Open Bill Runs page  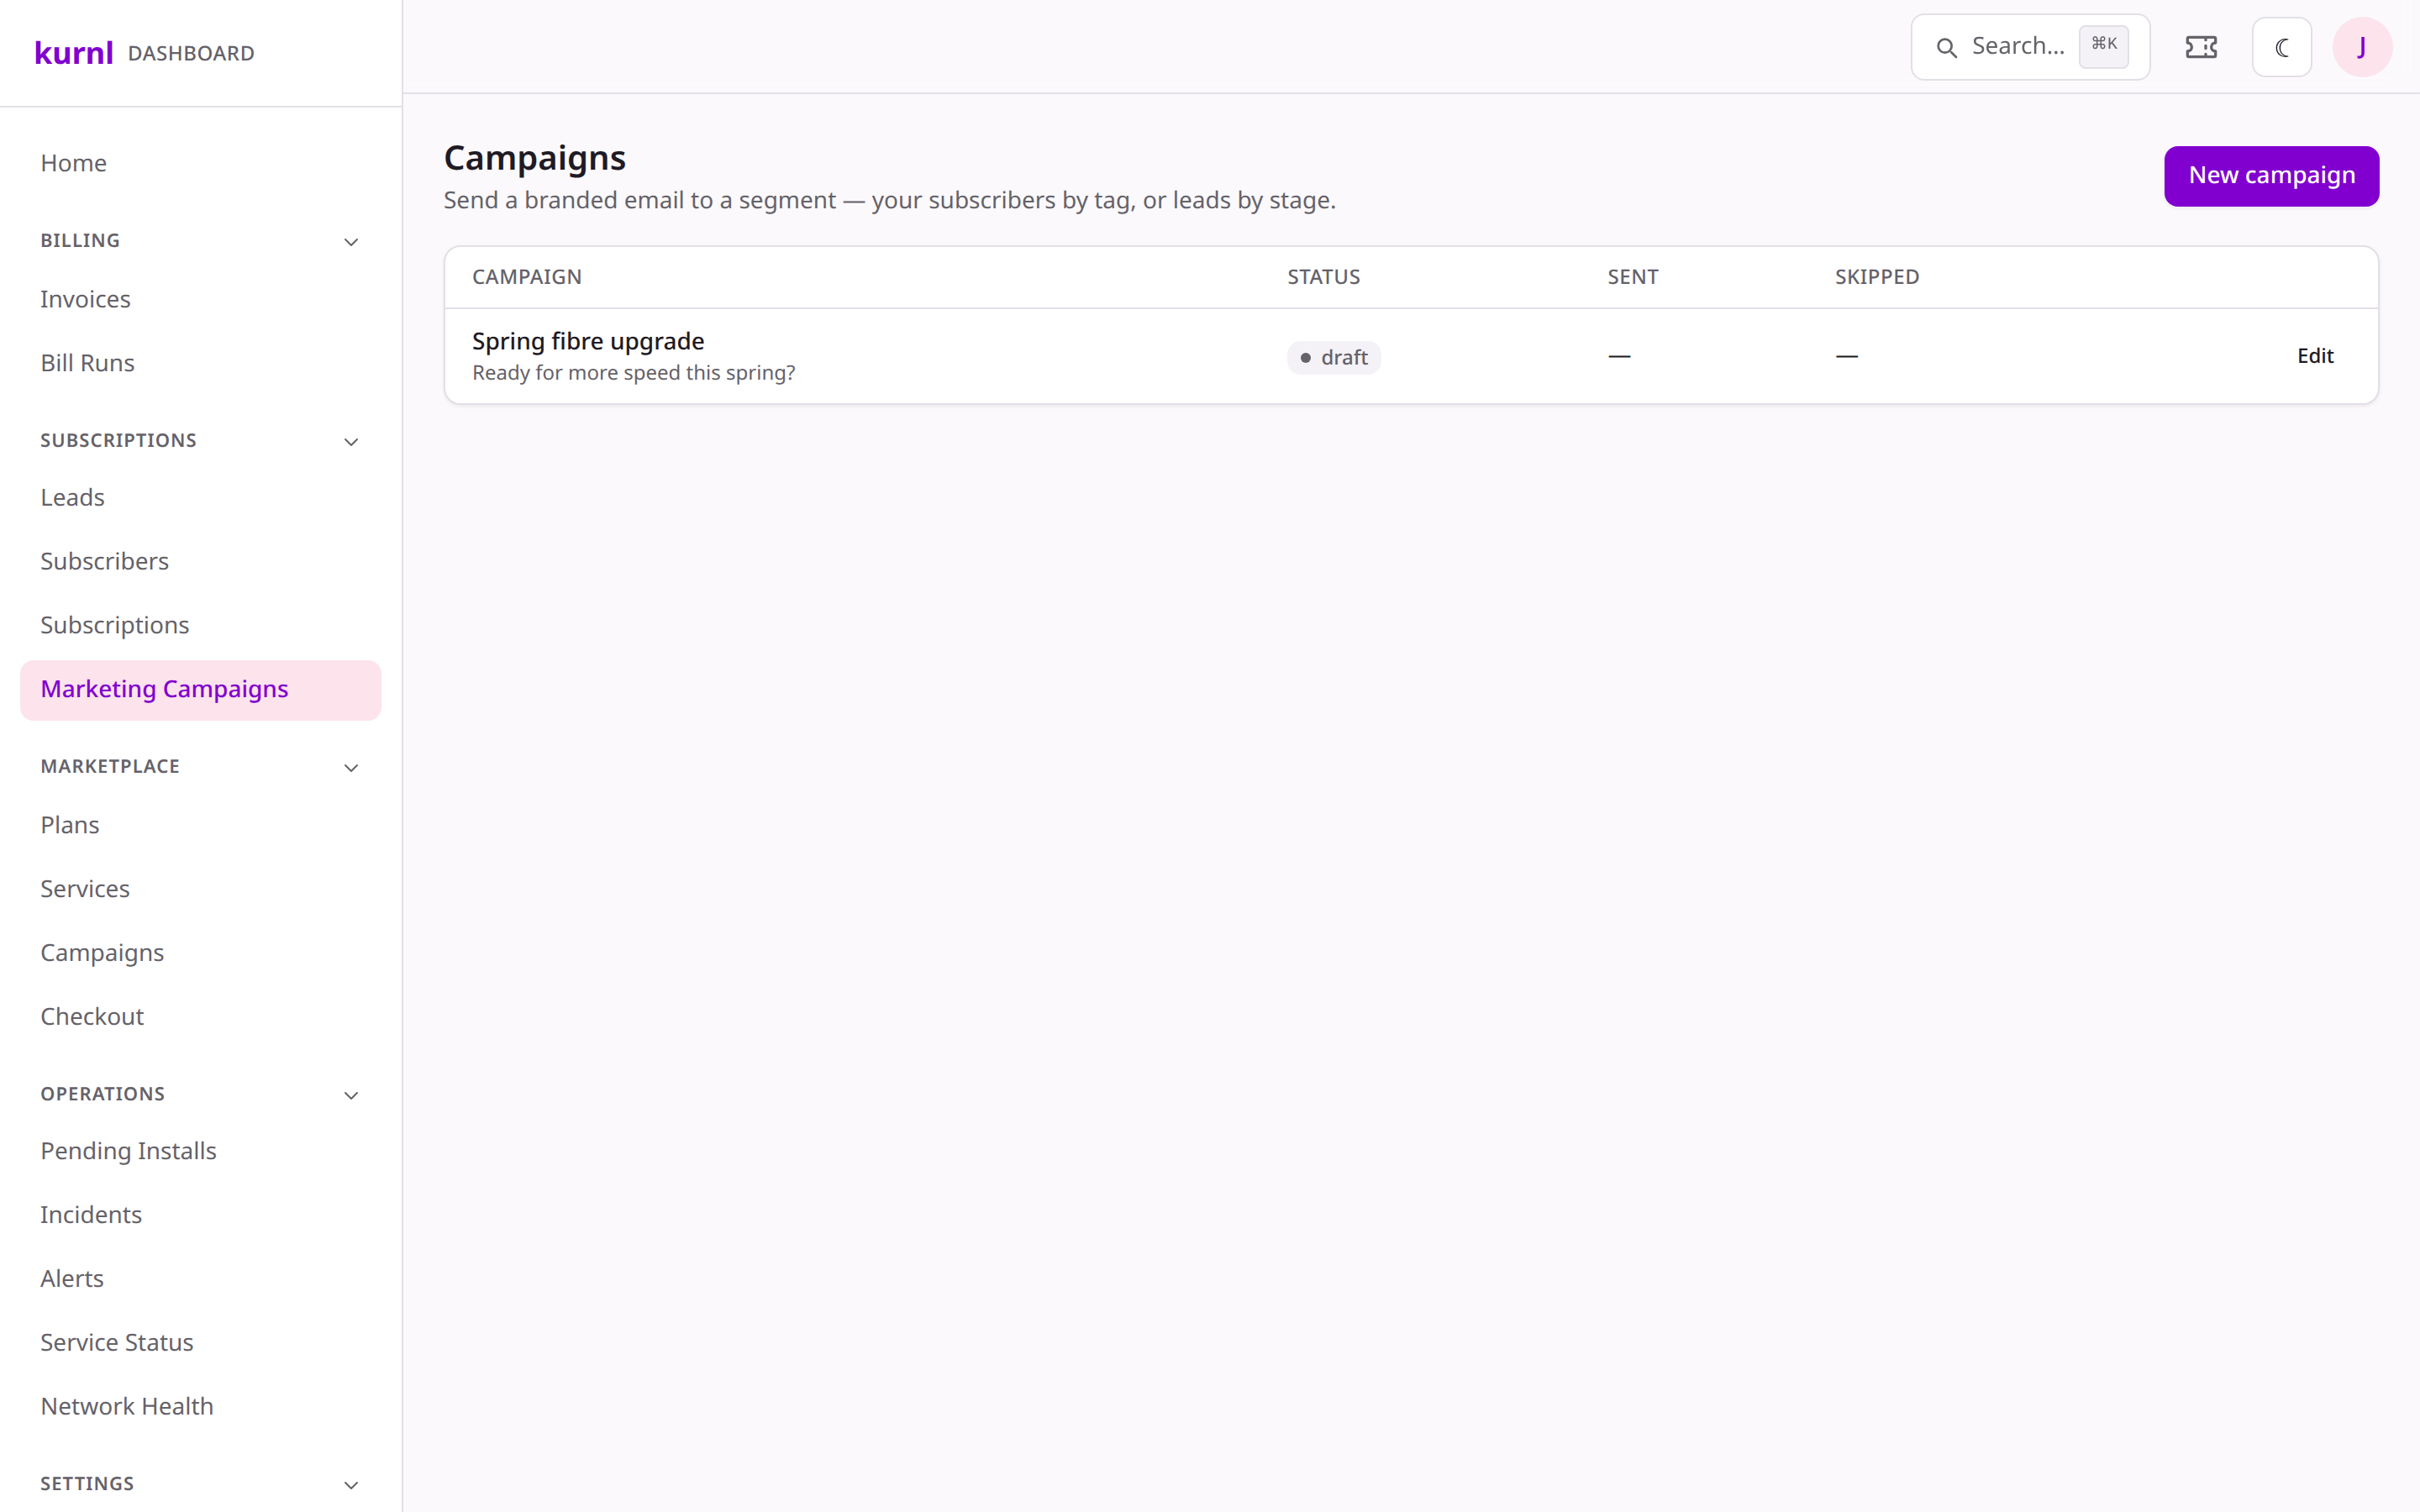200,363
